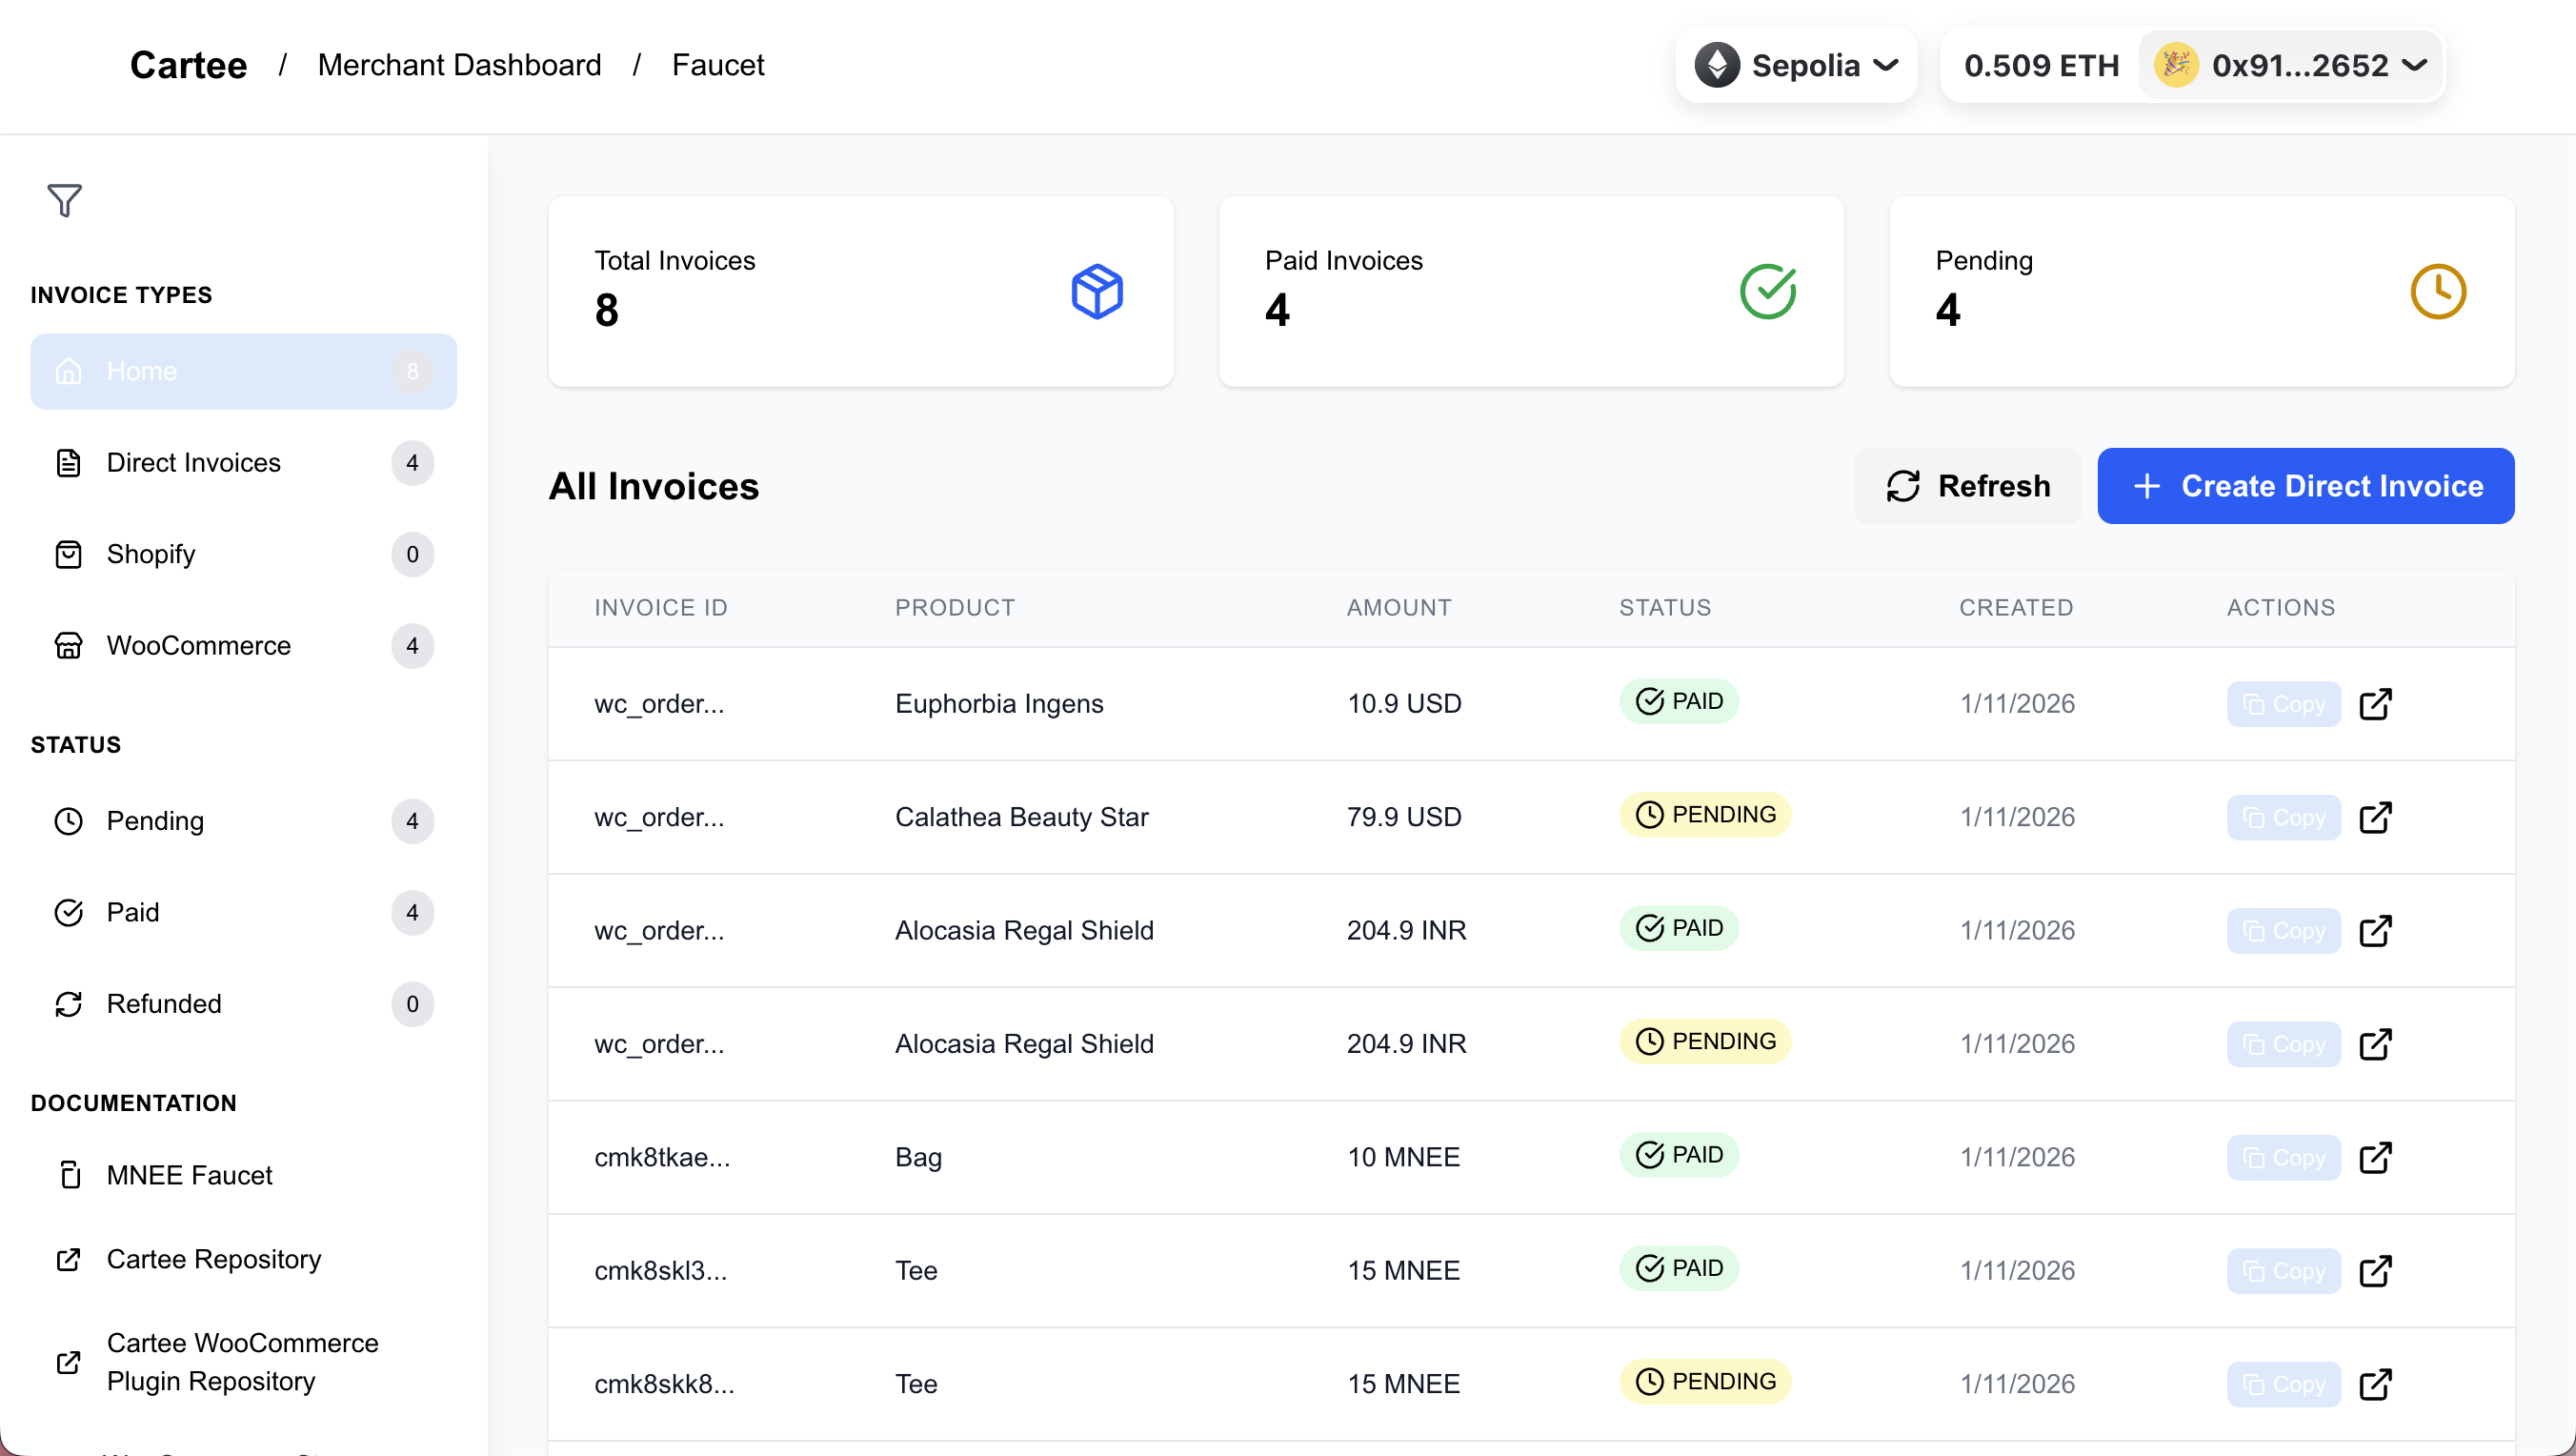Viewport: 2576px width, 1456px height.
Task: Open external link for Euphorbia Ingens invoice
Action: click(x=2375, y=704)
